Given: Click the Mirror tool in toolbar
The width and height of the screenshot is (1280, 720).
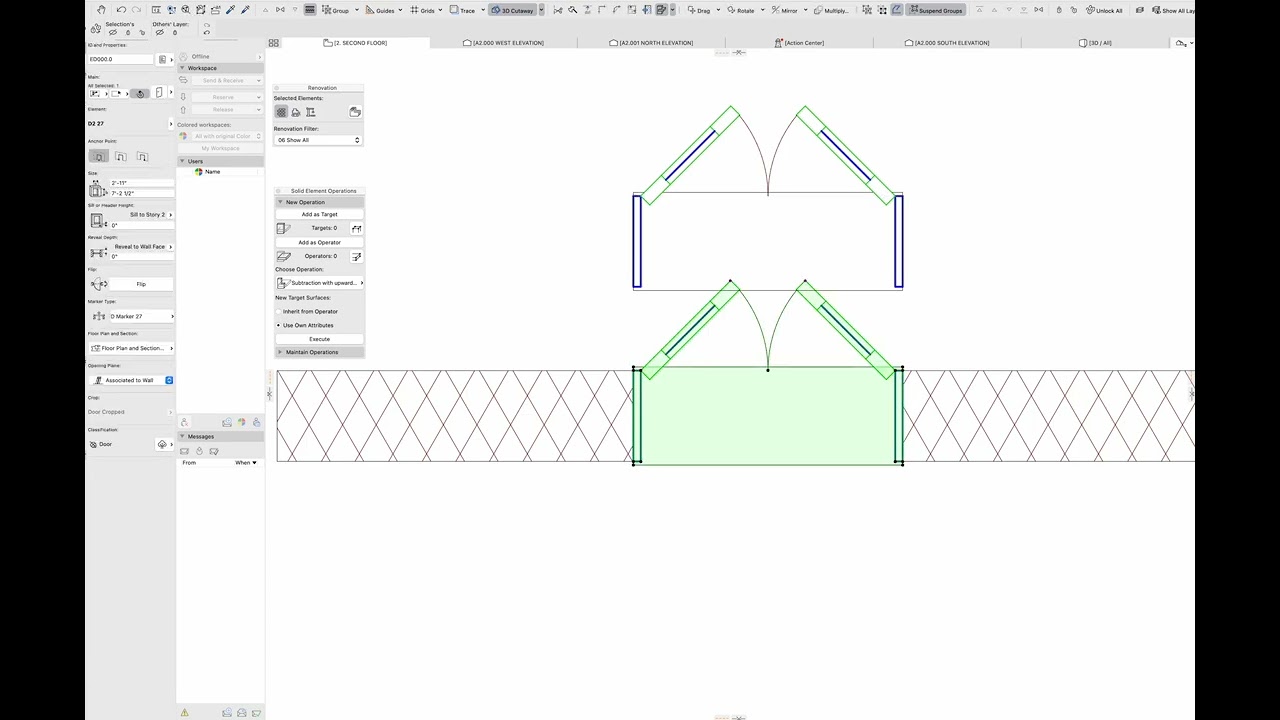Looking at the screenshot, I should [785, 10].
